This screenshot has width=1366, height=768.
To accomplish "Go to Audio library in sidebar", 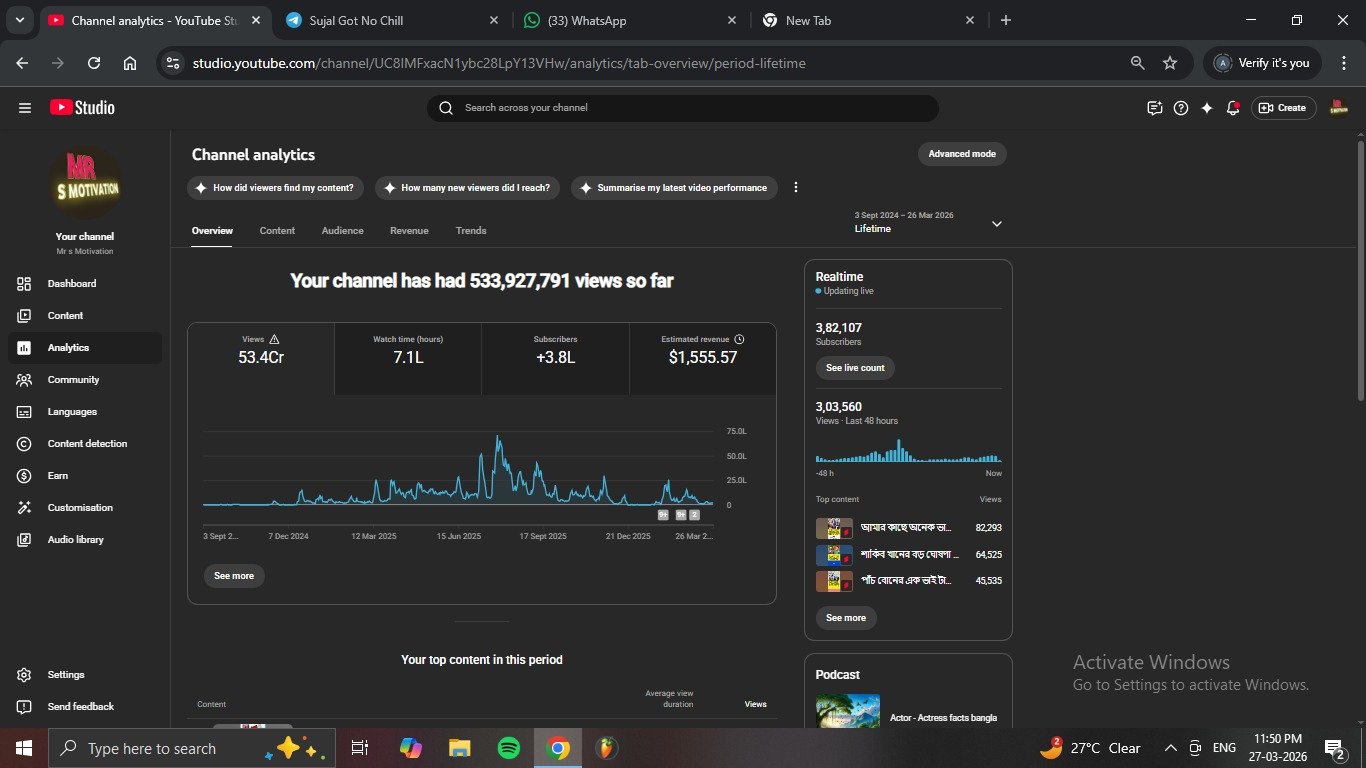I will [x=75, y=540].
